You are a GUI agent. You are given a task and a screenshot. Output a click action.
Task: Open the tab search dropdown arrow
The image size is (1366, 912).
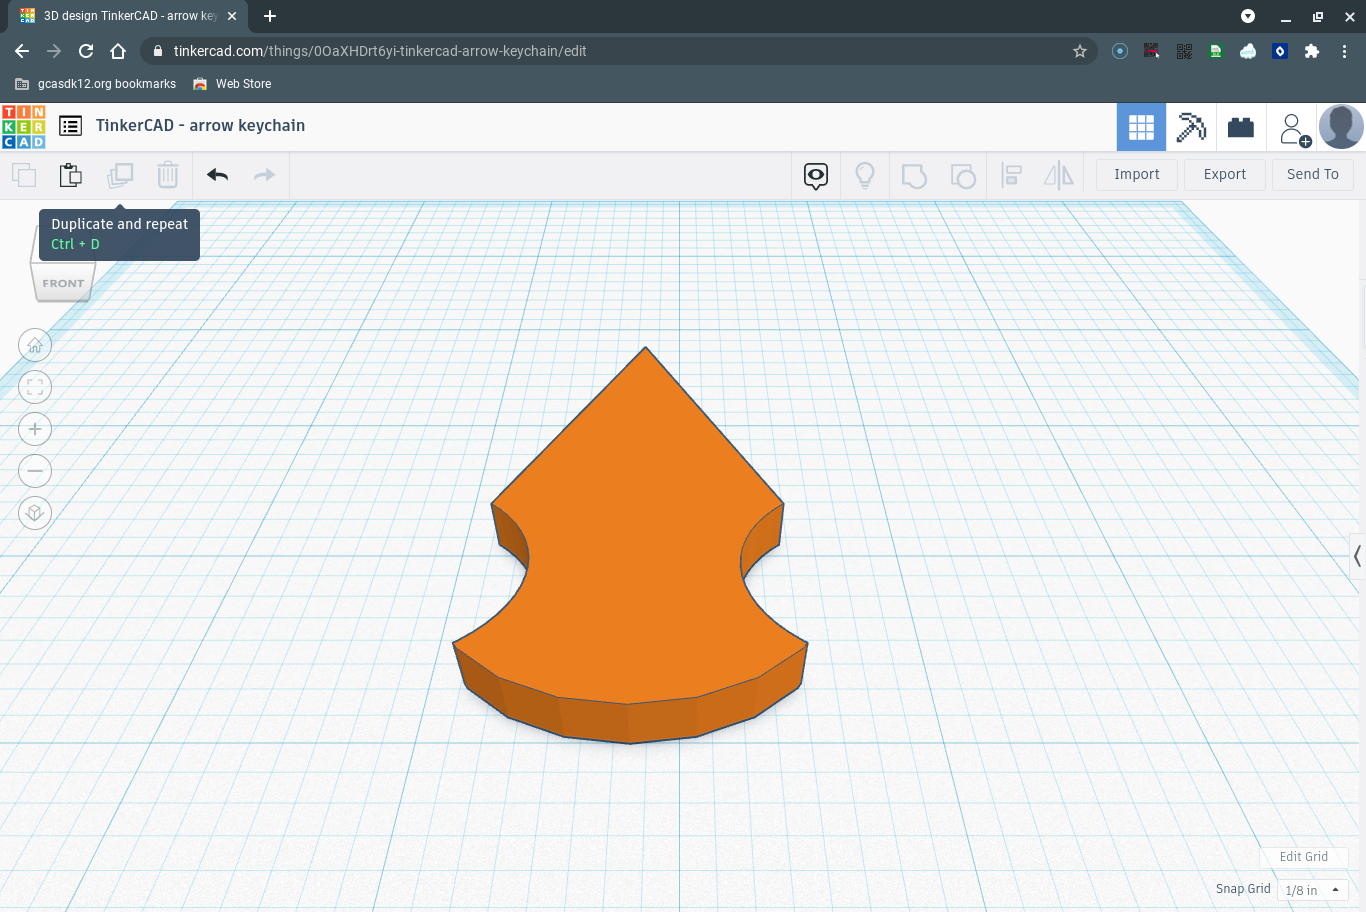pos(1248,16)
